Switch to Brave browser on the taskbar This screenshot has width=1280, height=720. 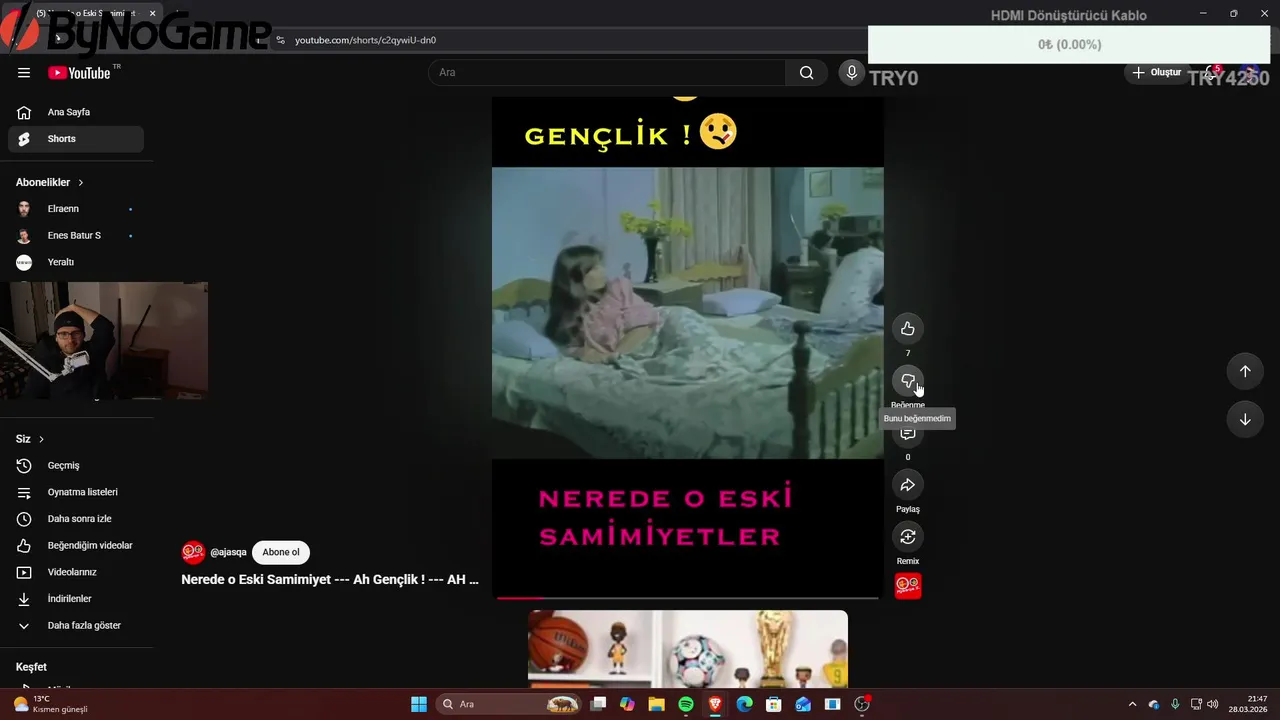715,704
